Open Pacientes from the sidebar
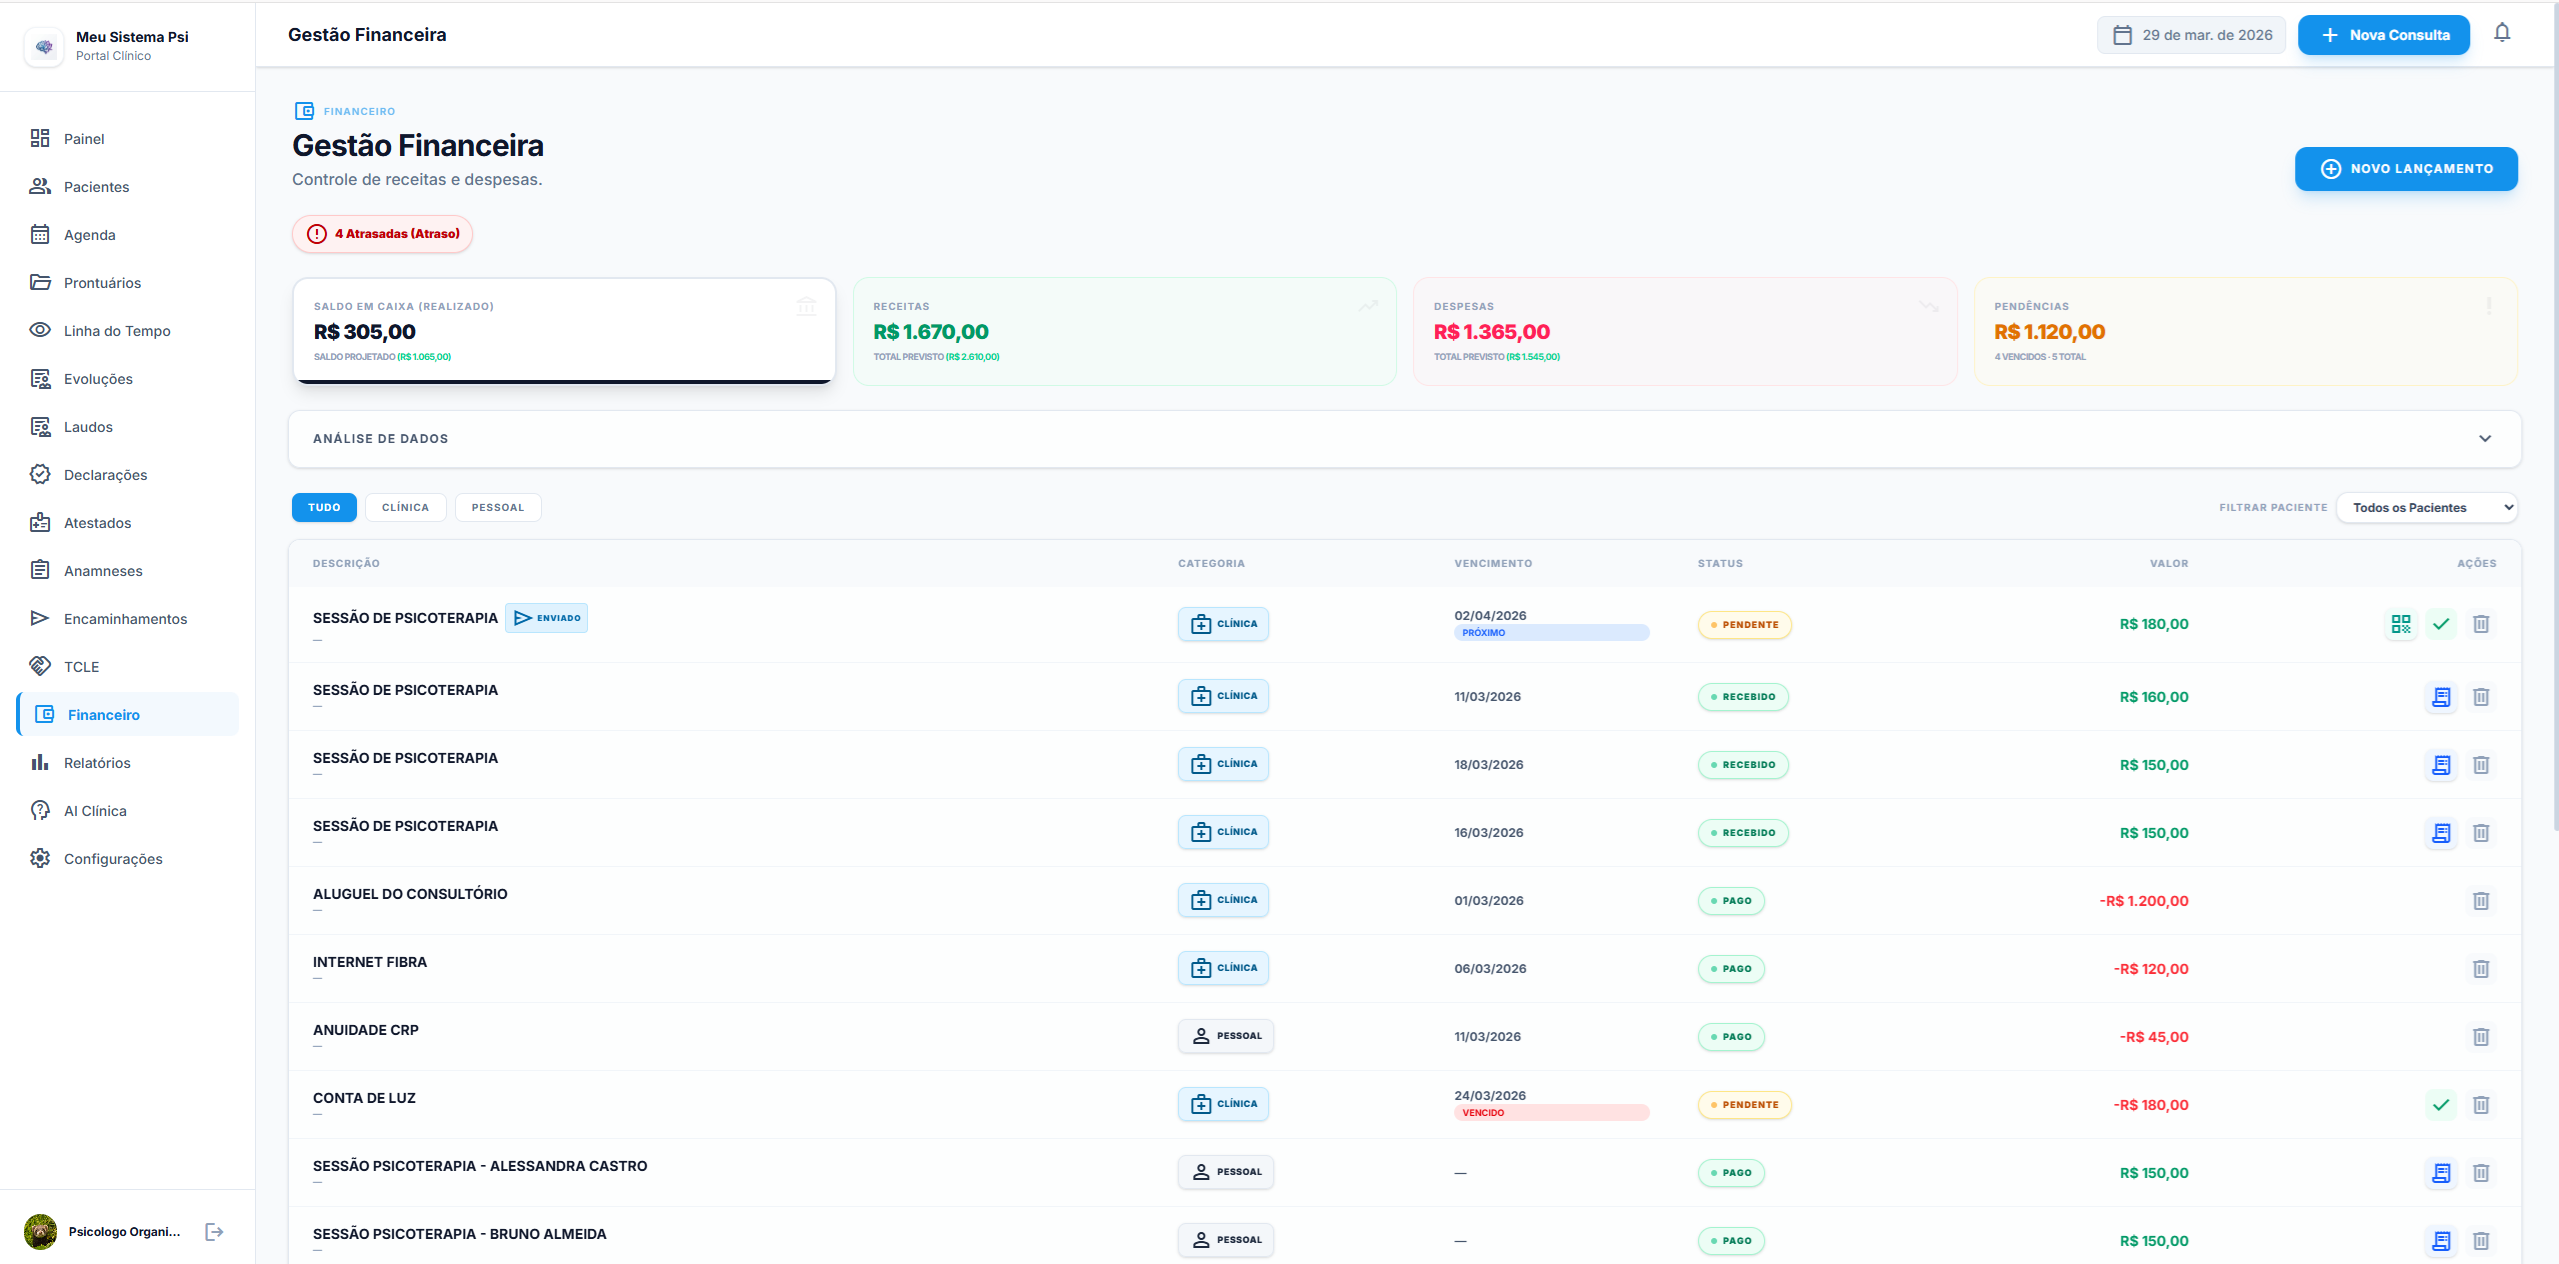 point(128,187)
